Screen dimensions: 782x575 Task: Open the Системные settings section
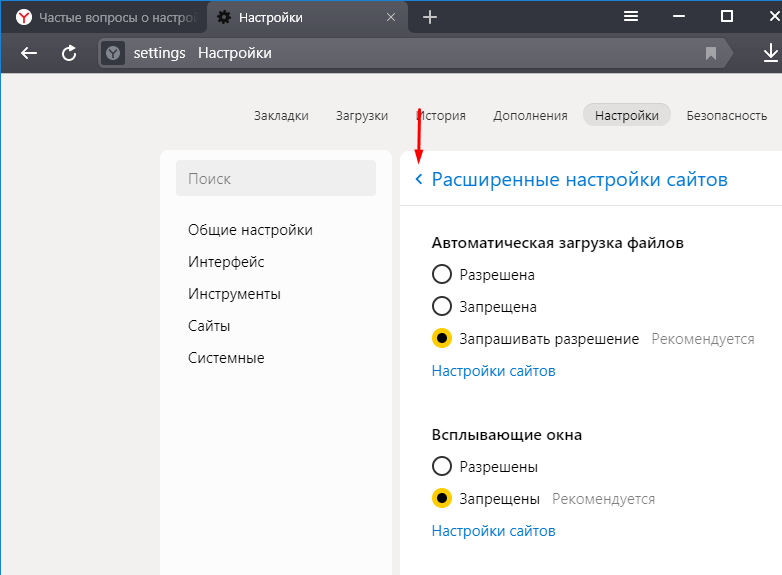(226, 358)
